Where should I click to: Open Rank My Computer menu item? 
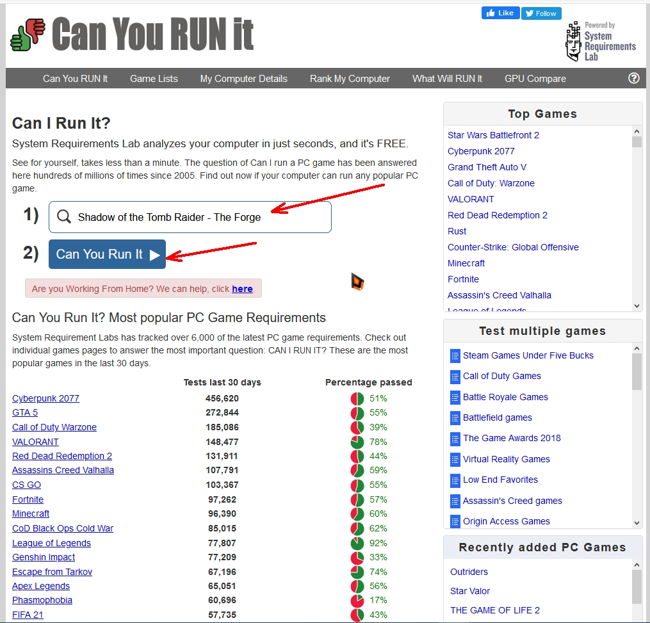tap(349, 78)
